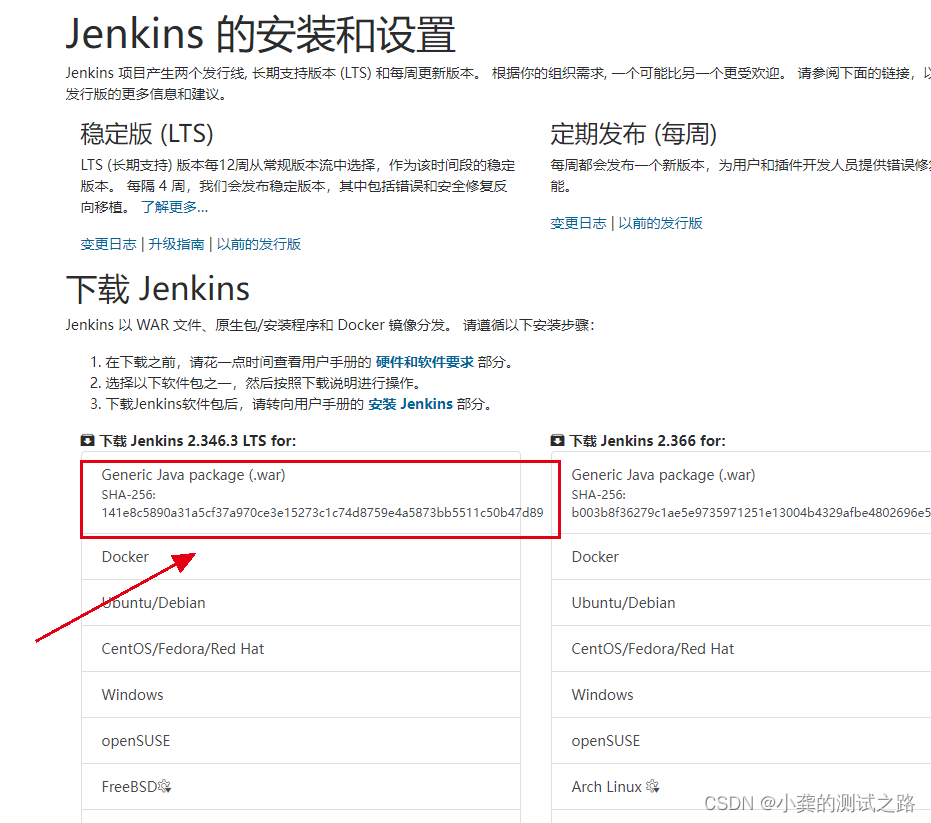
Task: Click the 下载 Jenkins 2.346.3 LTS for: label
Action: (198, 441)
